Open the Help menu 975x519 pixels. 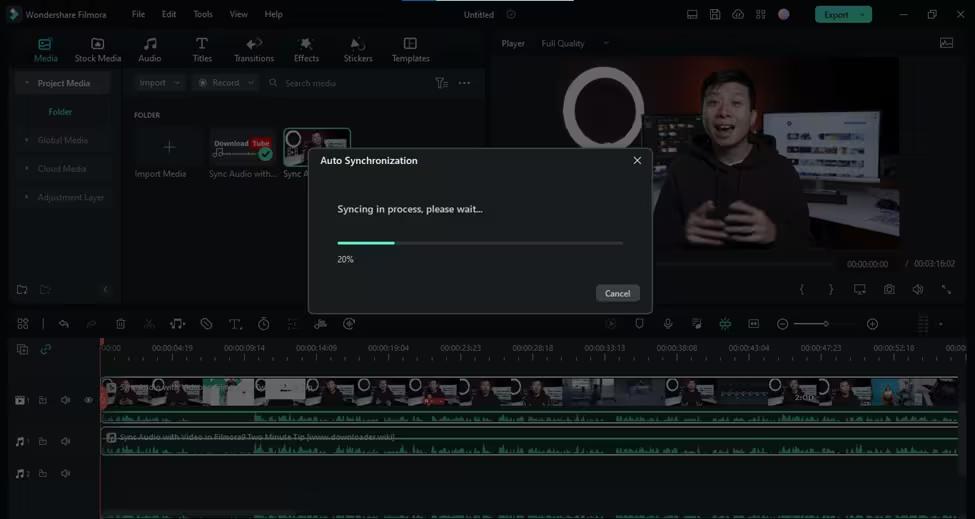(x=274, y=14)
